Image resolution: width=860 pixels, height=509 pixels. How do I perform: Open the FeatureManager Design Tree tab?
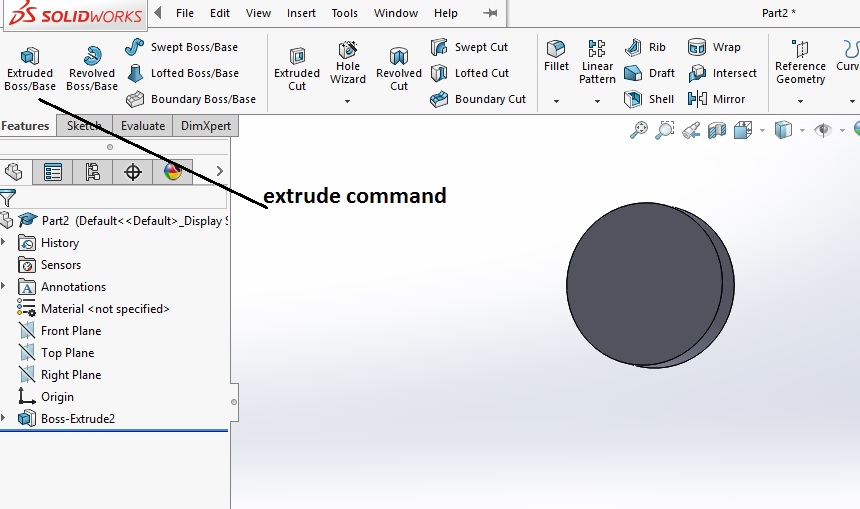coord(13,172)
